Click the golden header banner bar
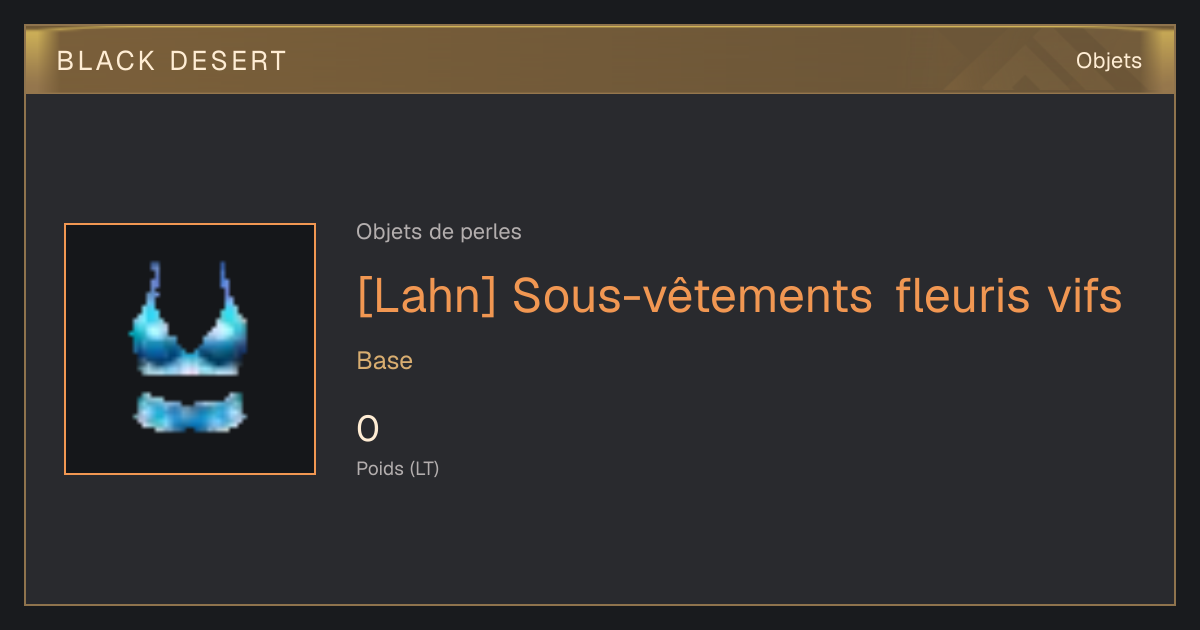Image resolution: width=1200 pixels, height=630 pixels. click(600, 60)
